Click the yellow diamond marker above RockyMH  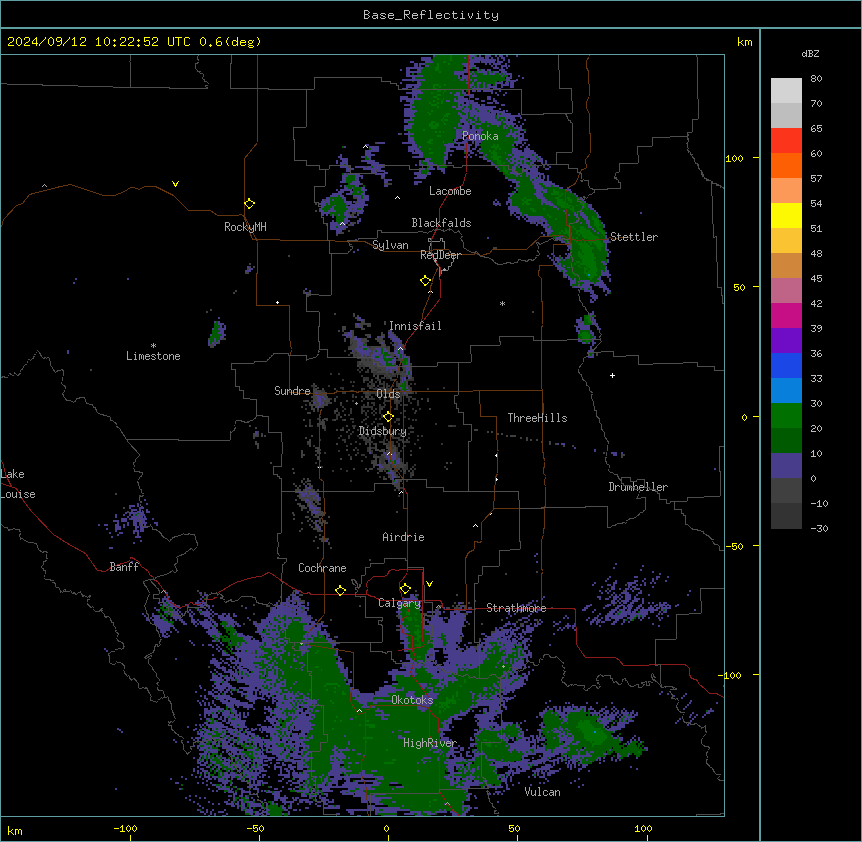(250, 204)
